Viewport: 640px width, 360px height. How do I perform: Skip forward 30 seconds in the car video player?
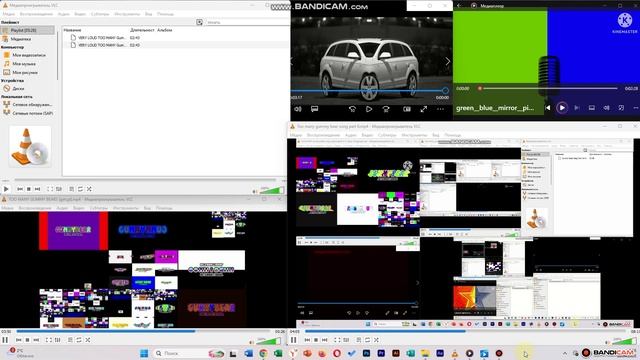(x=386, y=109)
